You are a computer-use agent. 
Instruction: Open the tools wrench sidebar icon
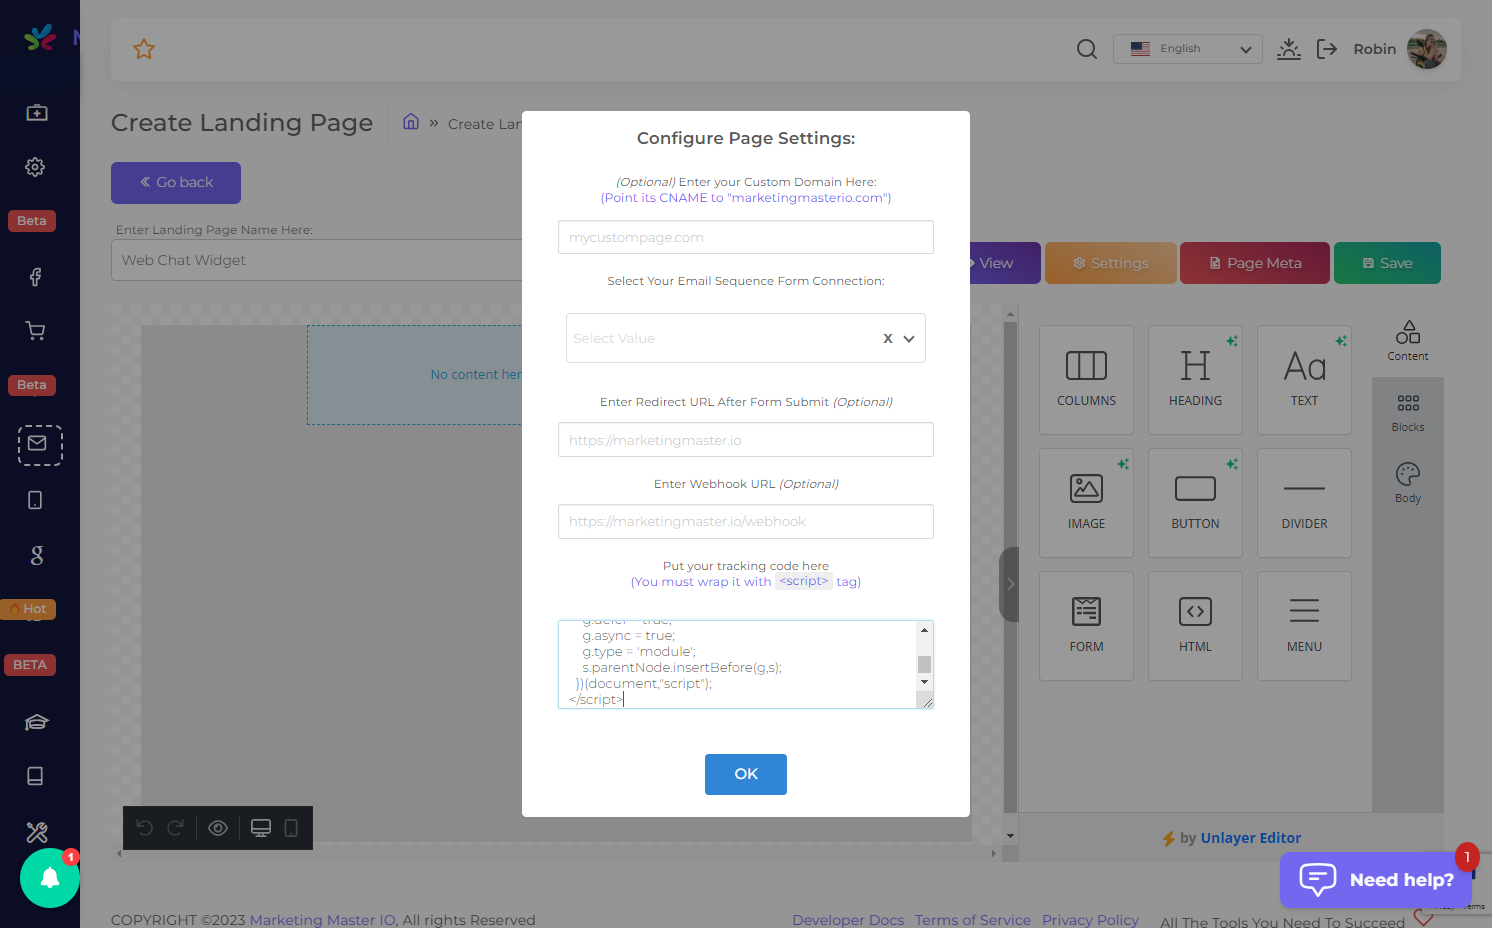coord(37,832)
